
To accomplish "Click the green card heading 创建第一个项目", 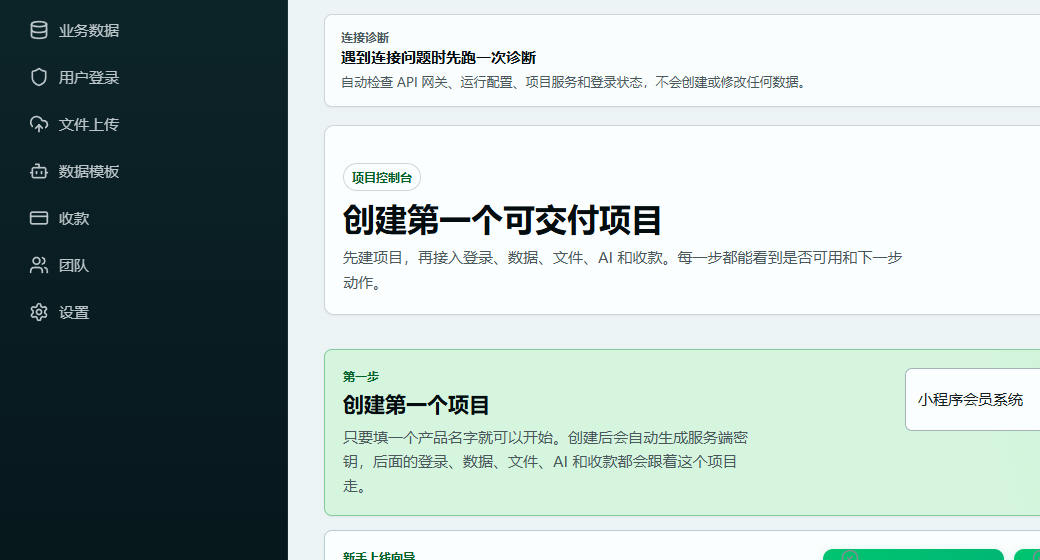I will point(416,405).
